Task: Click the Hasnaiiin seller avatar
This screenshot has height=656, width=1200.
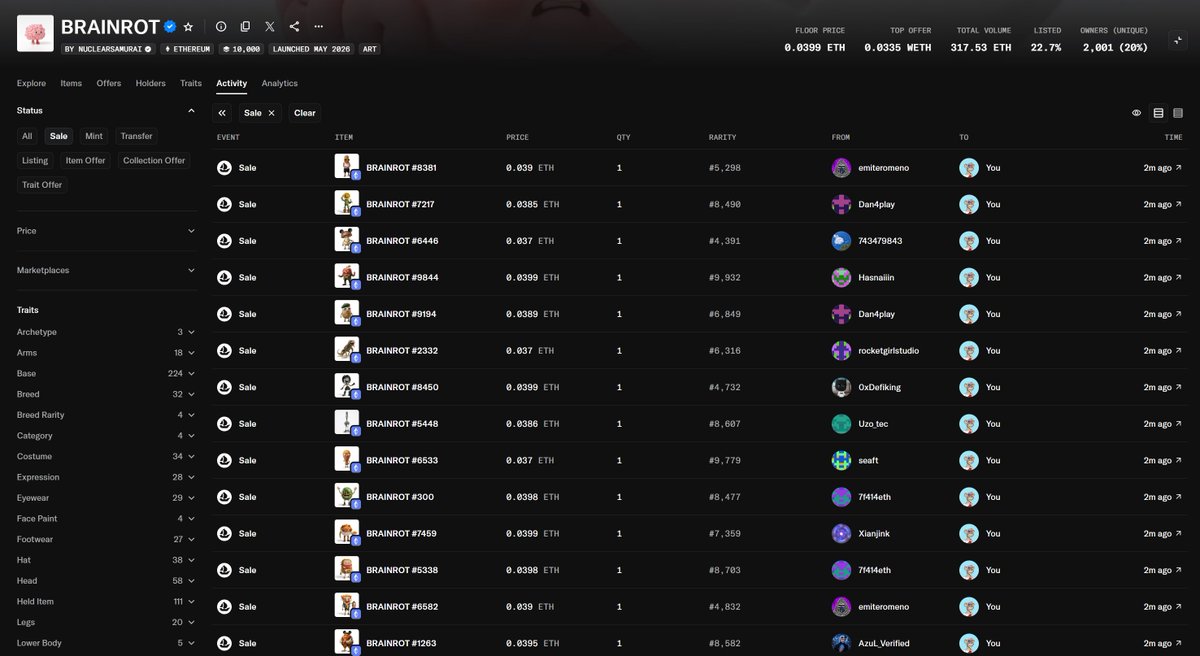Action: tap(841, 278)
